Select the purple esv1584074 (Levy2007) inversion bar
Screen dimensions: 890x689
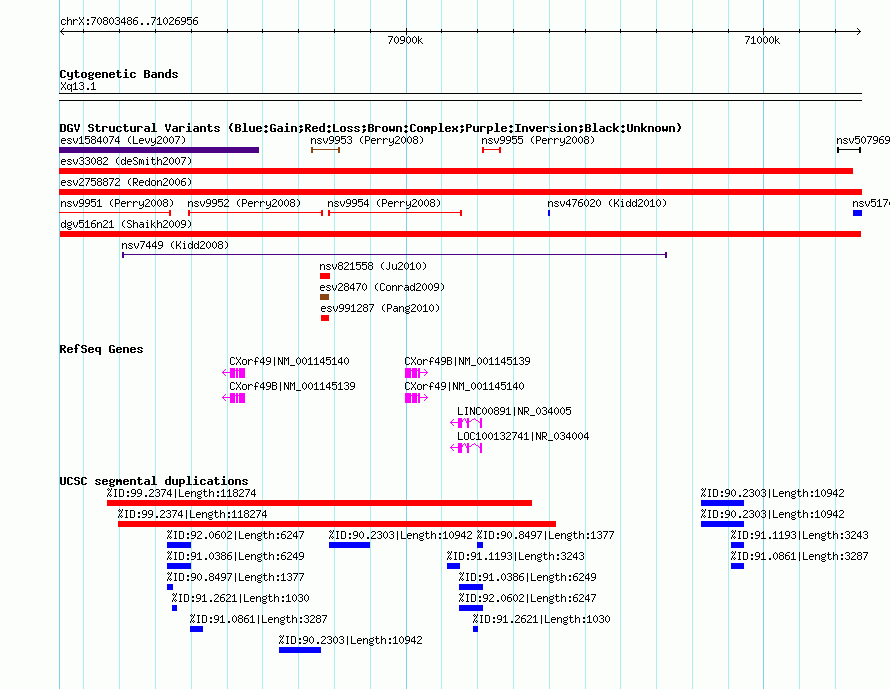pos(159,150)
